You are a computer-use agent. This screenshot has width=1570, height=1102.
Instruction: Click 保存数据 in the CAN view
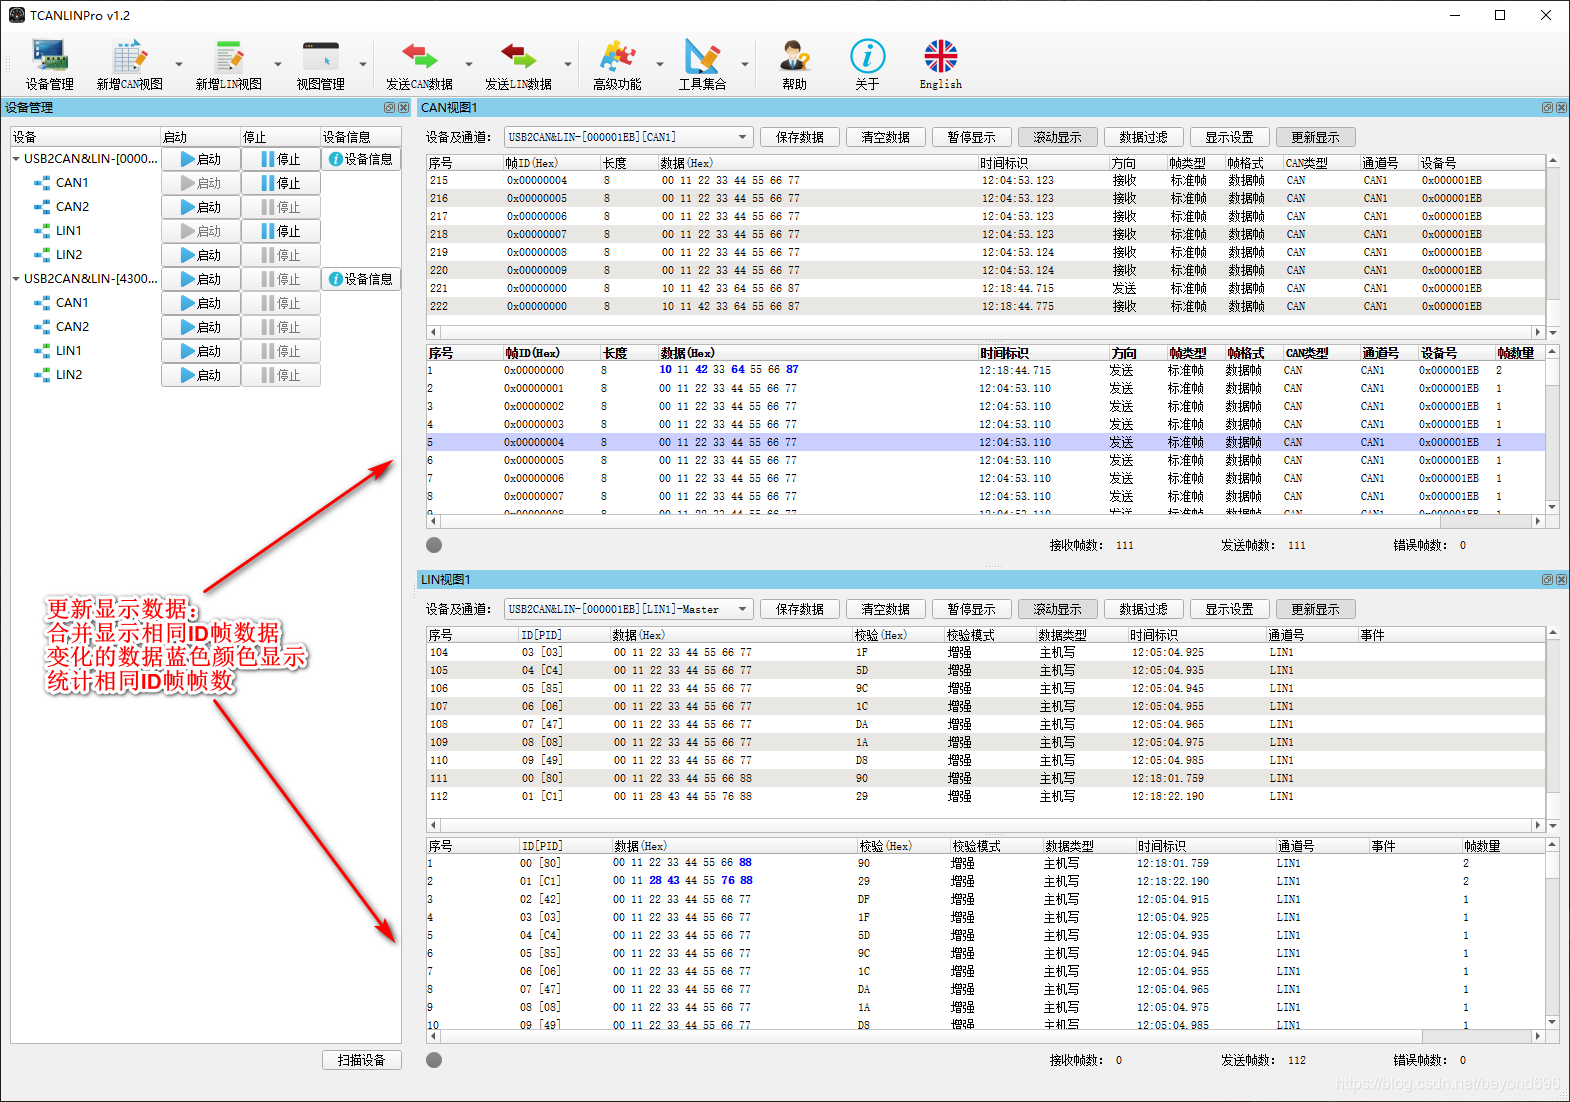click(799, 137)
